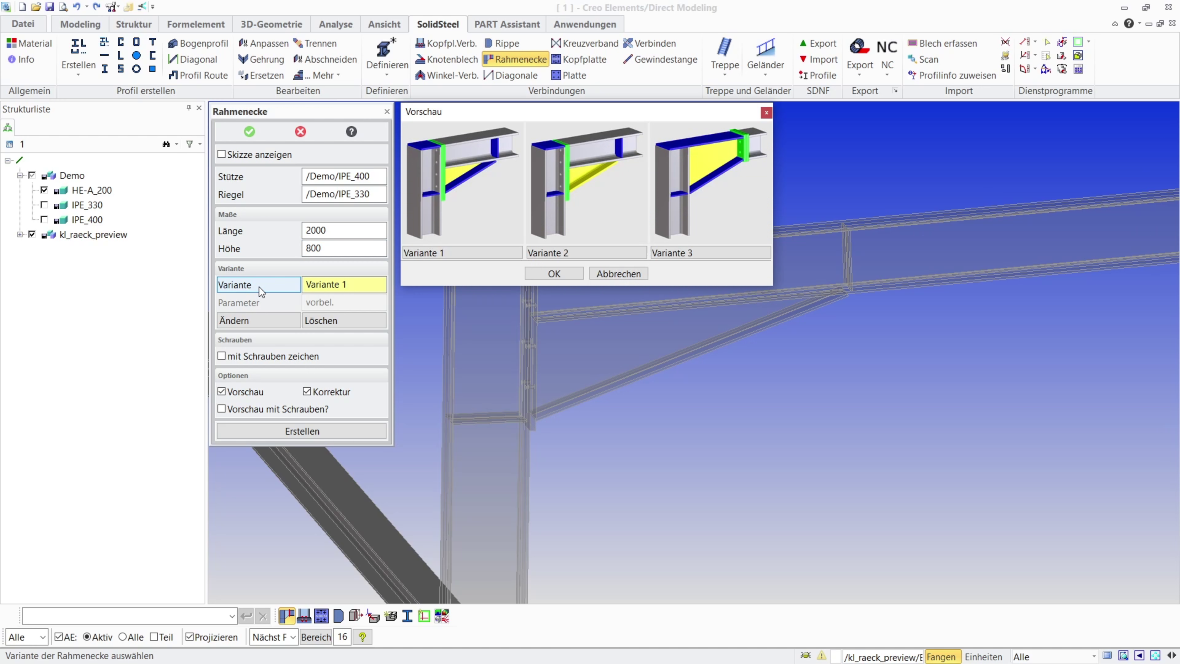Select the Profil Route tool
Viewport: 1180px width, 664px height.
click(x=198, y=75)
